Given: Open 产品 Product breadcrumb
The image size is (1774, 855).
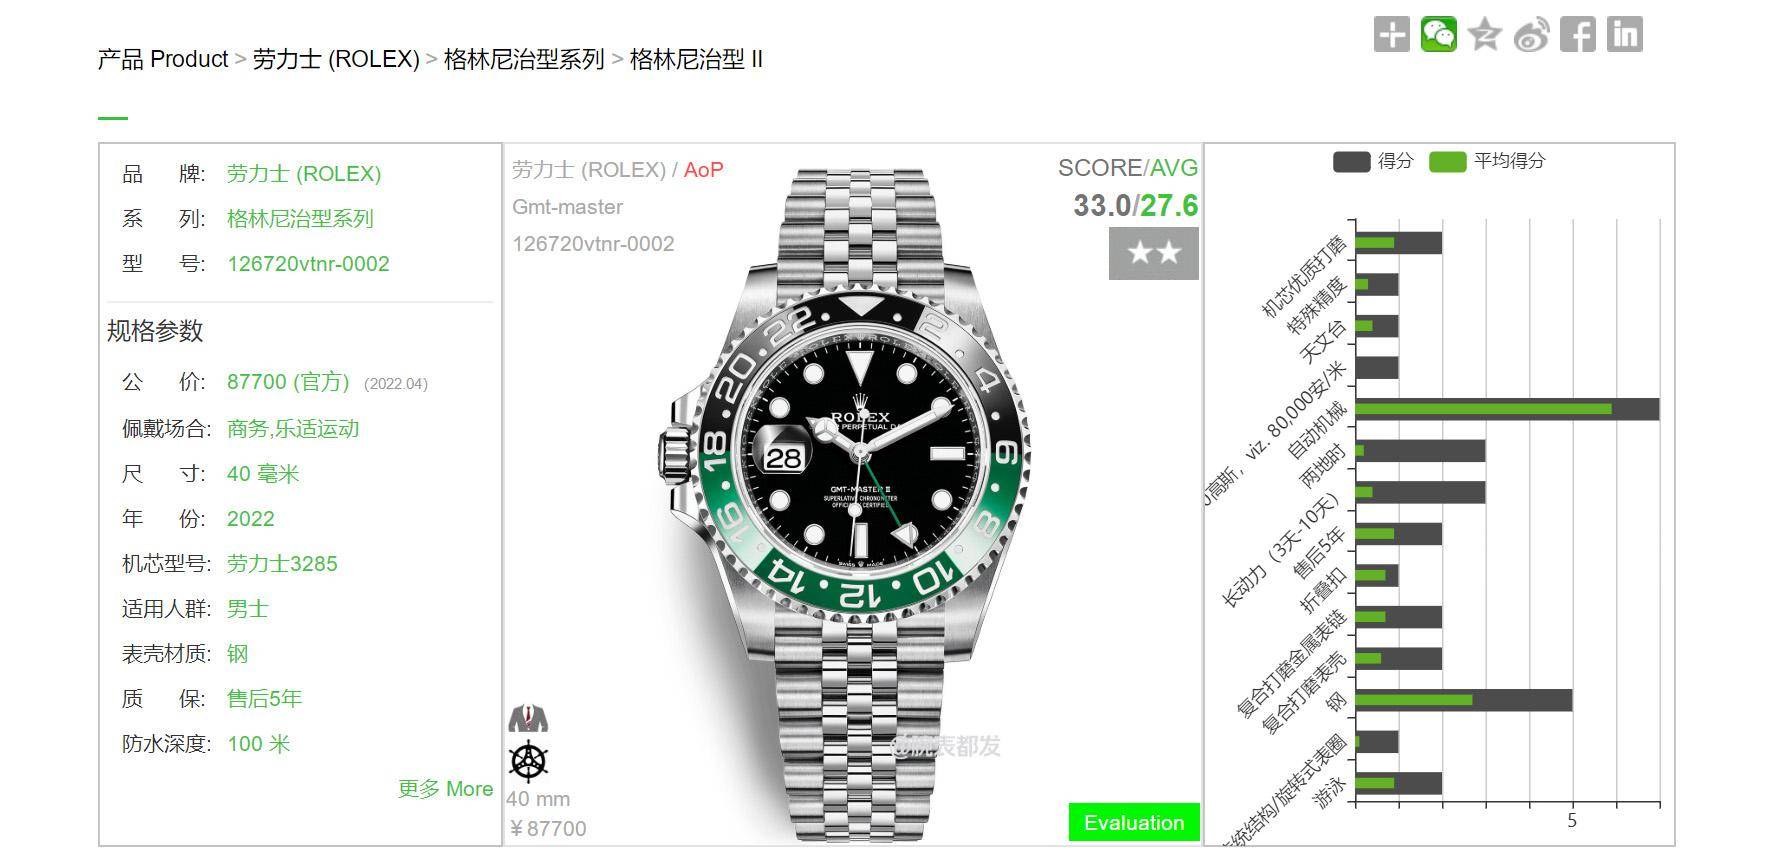Looking at the screenshot, I should [163, 59].
